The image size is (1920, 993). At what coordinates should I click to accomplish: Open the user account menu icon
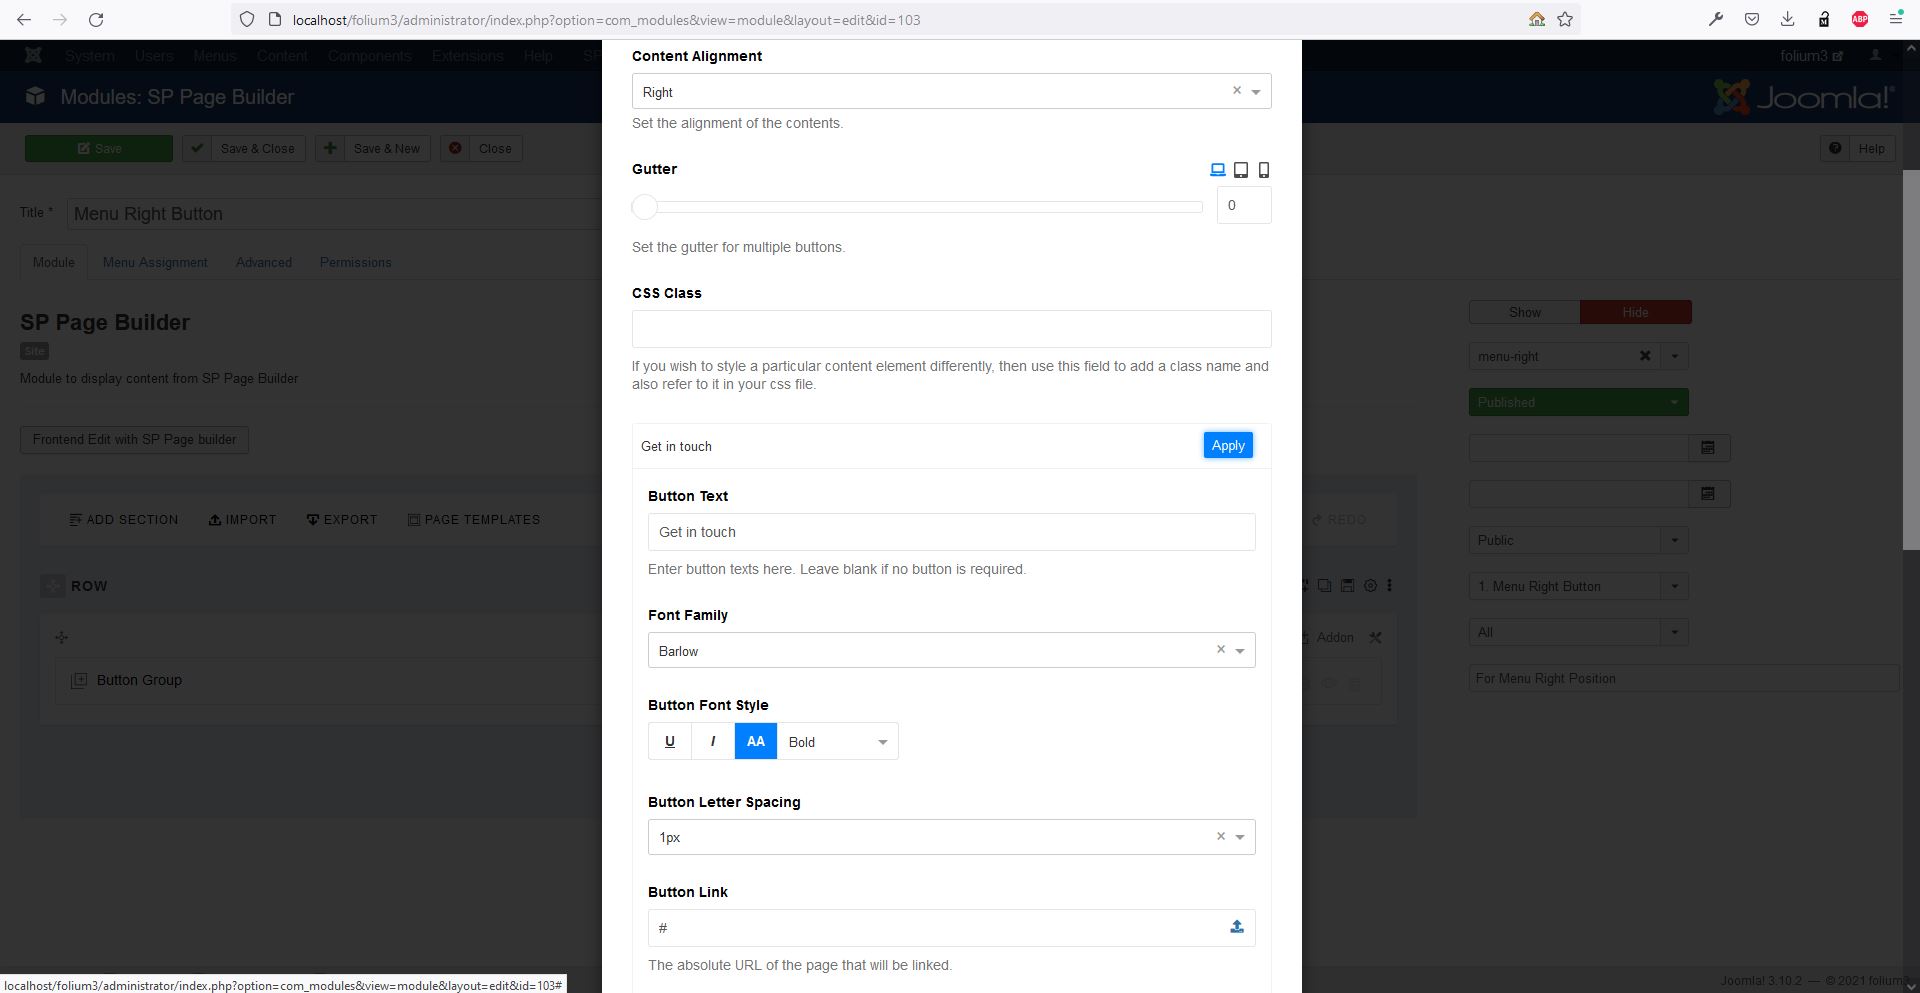click(x=1876, y=56)
